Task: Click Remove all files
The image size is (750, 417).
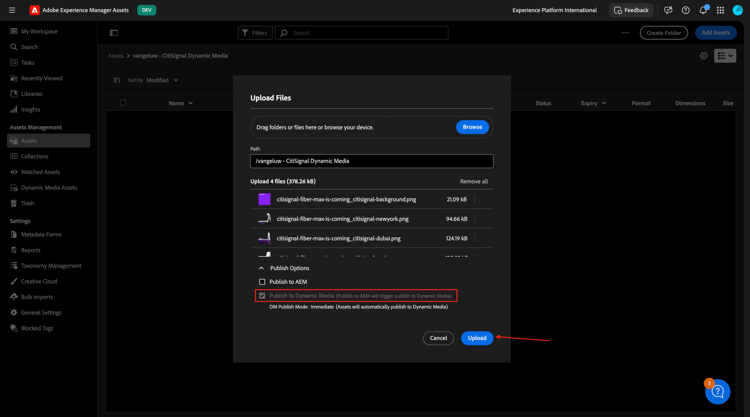Action: pos(474,182)
